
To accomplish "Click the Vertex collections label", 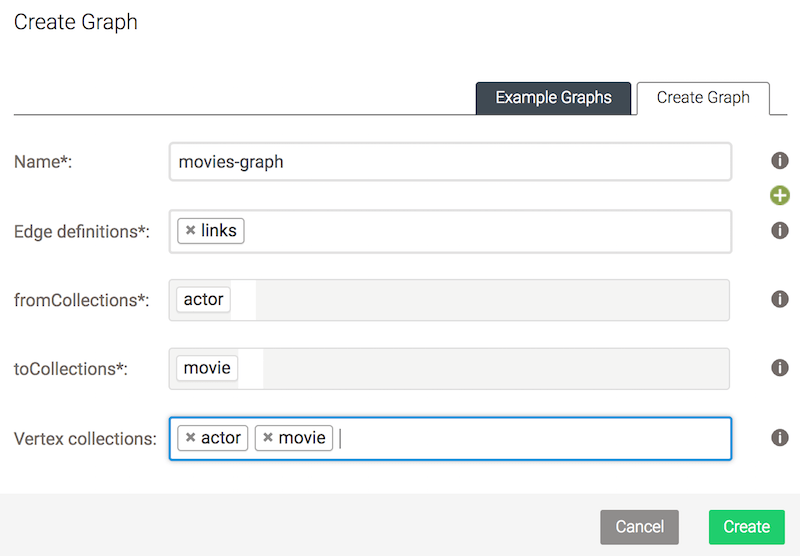I will [85, 439].
